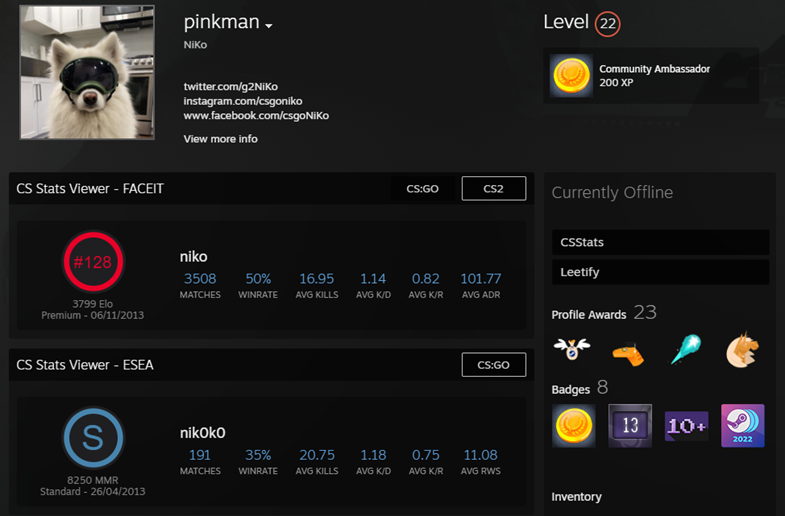Open the Leetify link
This screenshot has height=516, width=785.
[660, 272]
